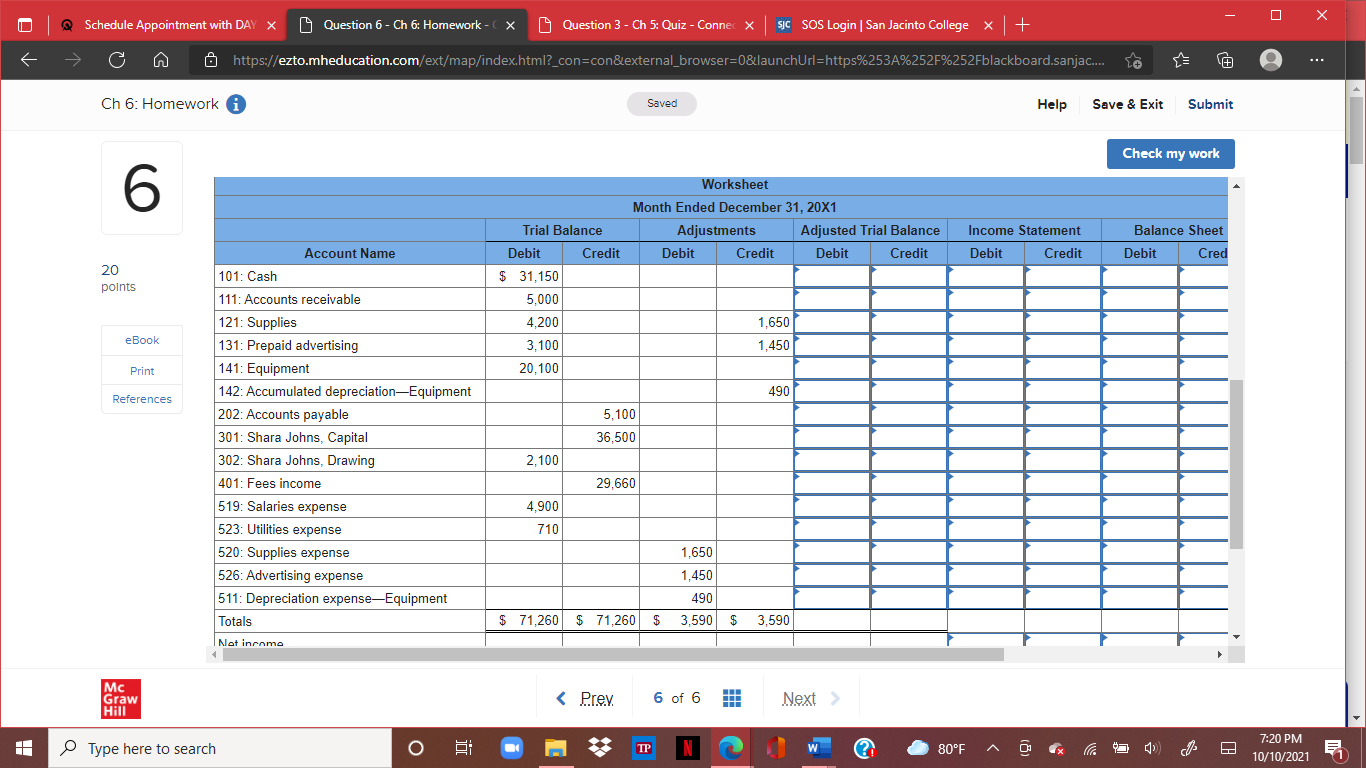Viewport: 1366px width, 768px height.
Task: Open the notification center icon
Action: click(x=1334, y=748)
